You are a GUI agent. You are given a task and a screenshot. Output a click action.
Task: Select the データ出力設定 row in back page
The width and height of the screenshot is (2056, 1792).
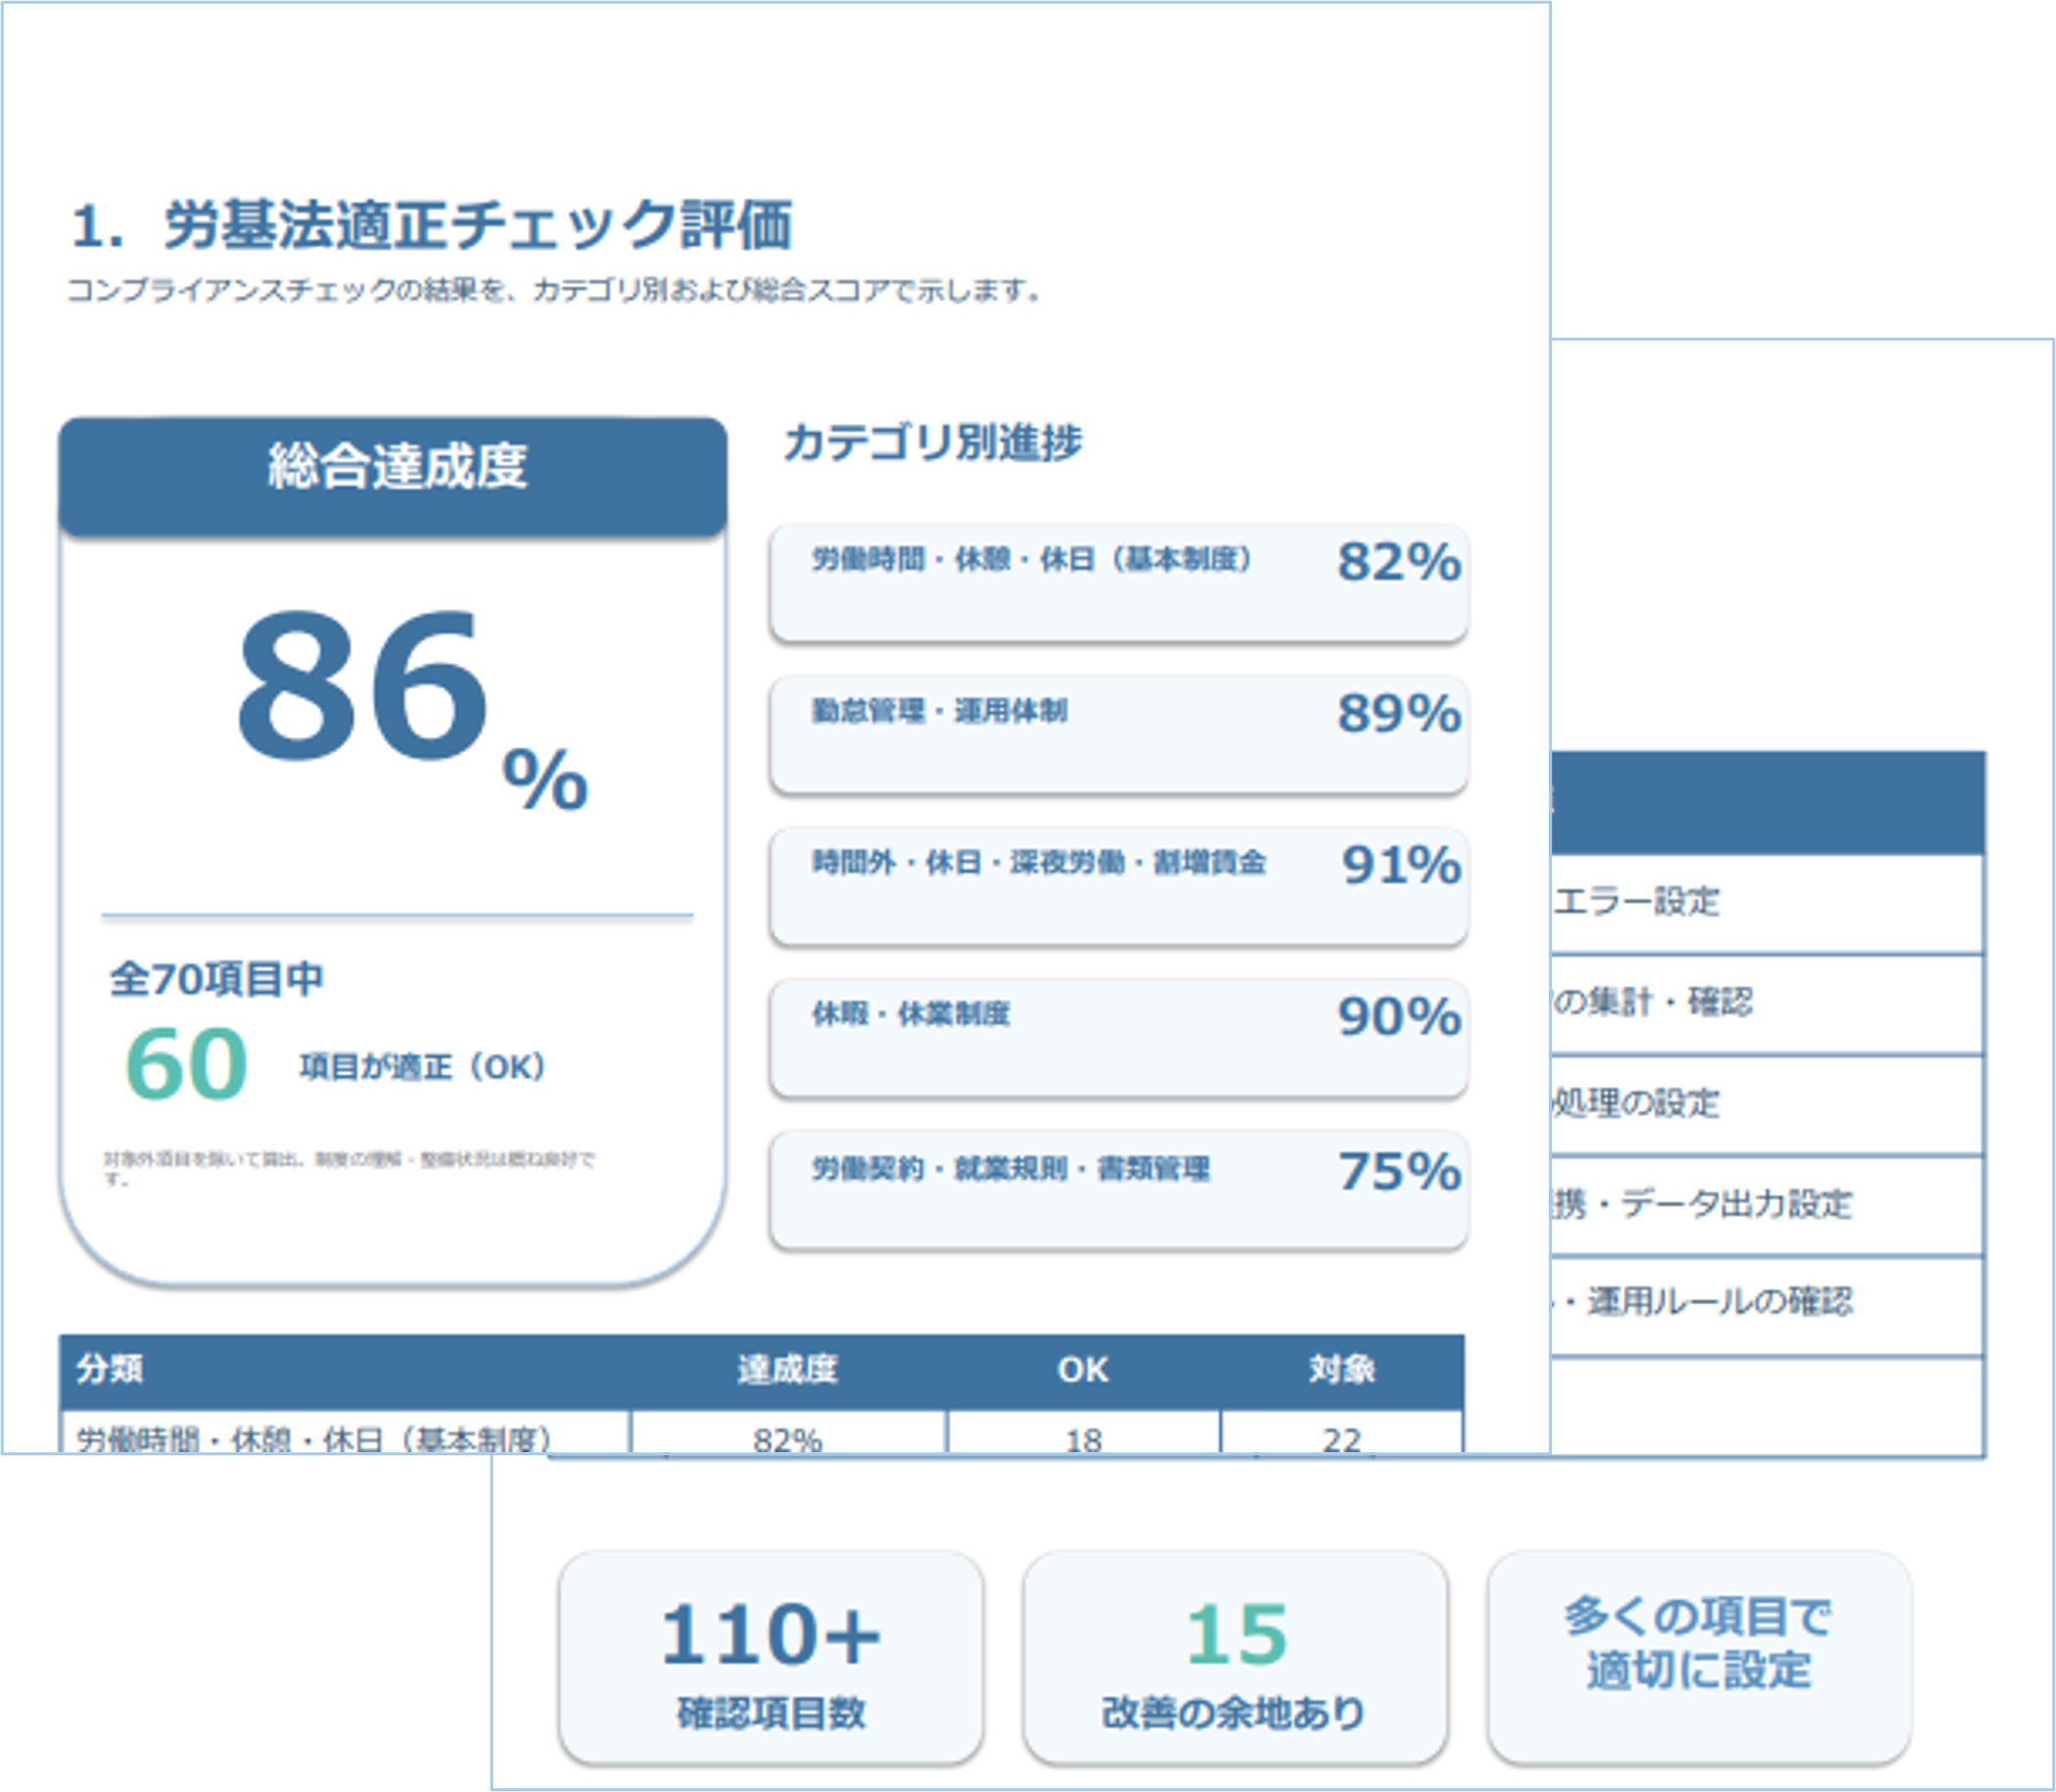tap(1767, 1206)
